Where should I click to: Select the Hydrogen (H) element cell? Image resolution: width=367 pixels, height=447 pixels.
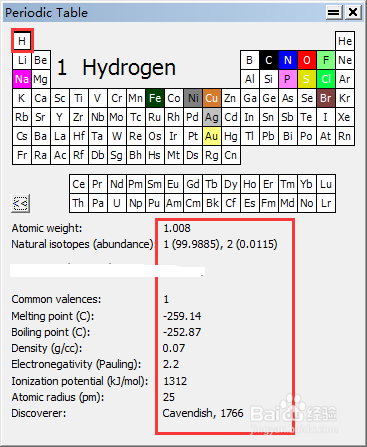coord(22,41)
